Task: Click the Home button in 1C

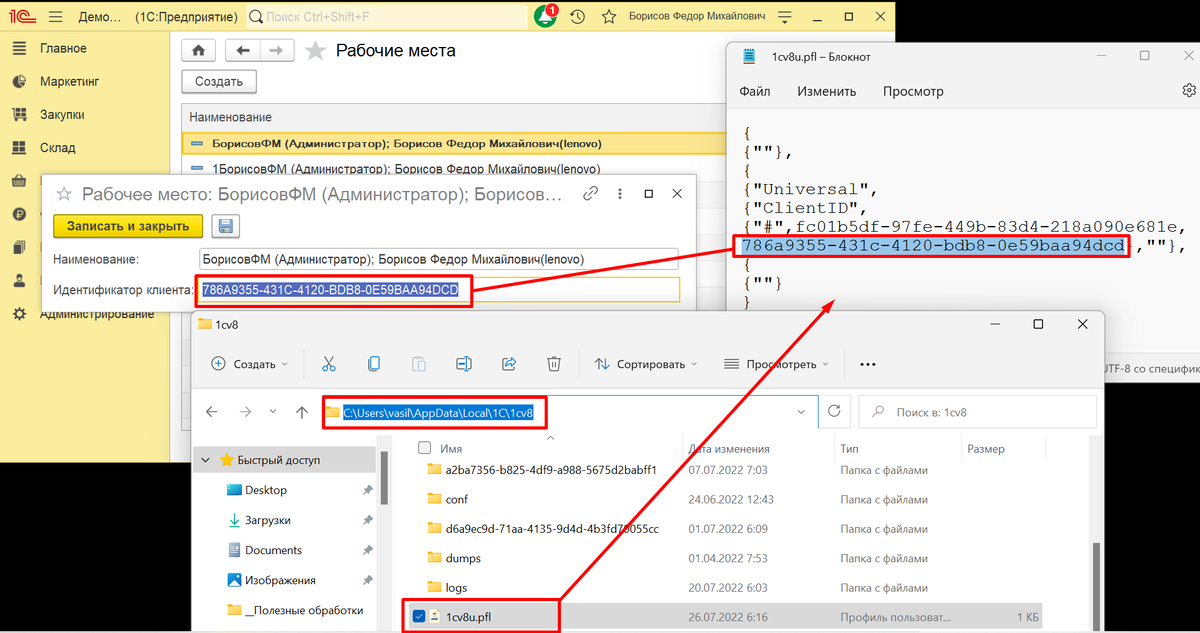Action: (x=198, y=50)
